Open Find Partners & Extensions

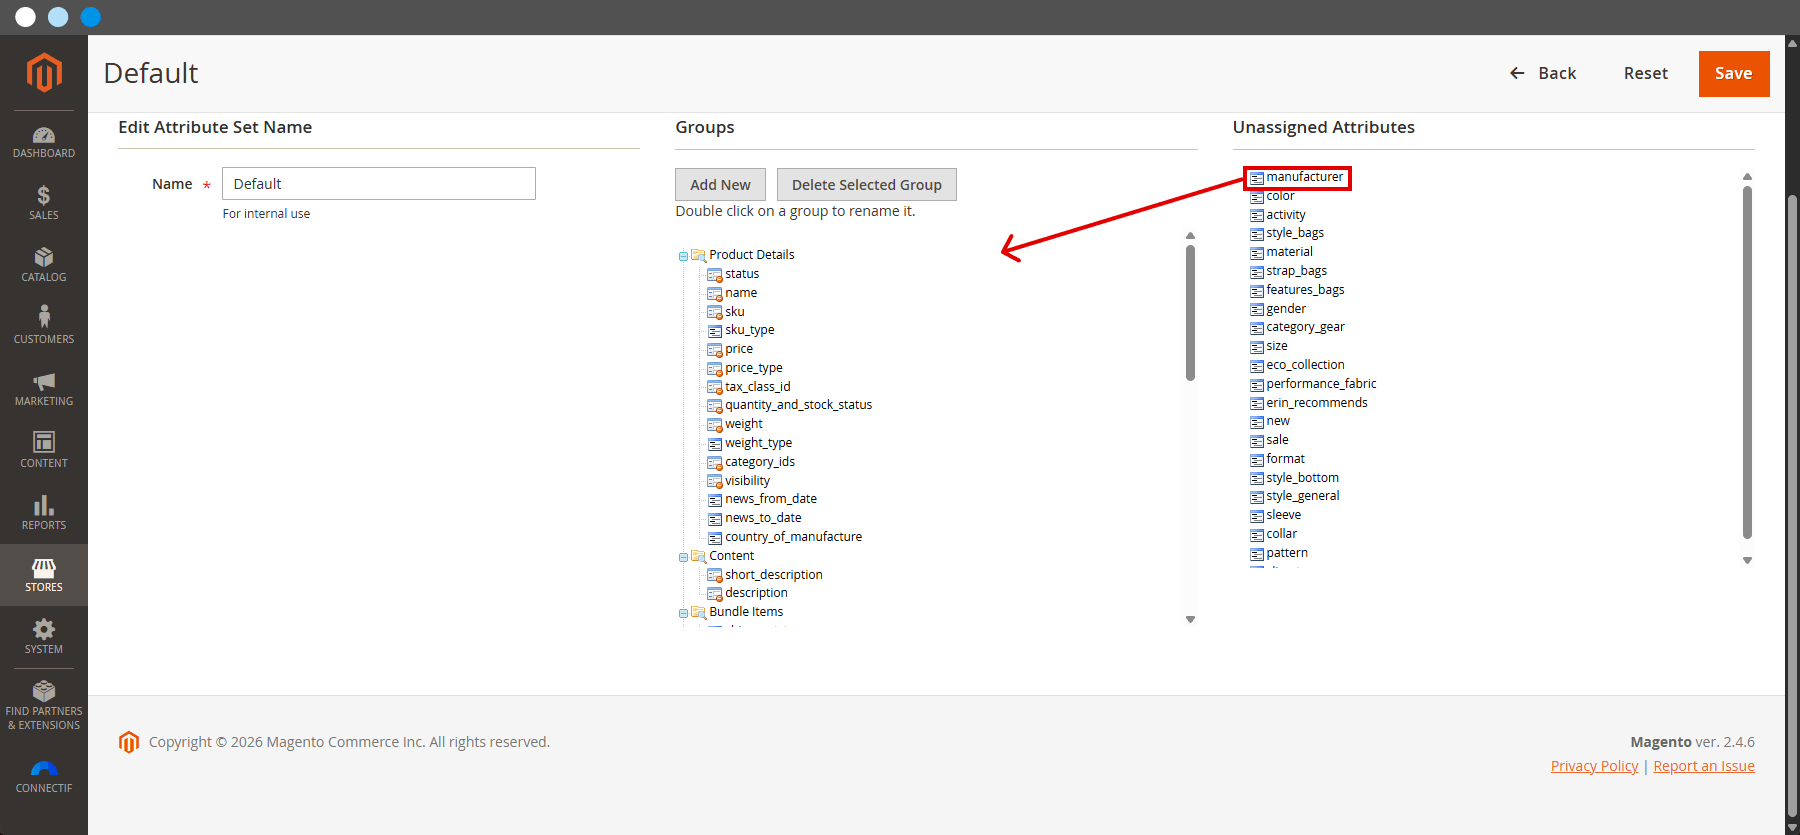pyautogui.click(x=44, y=705)
